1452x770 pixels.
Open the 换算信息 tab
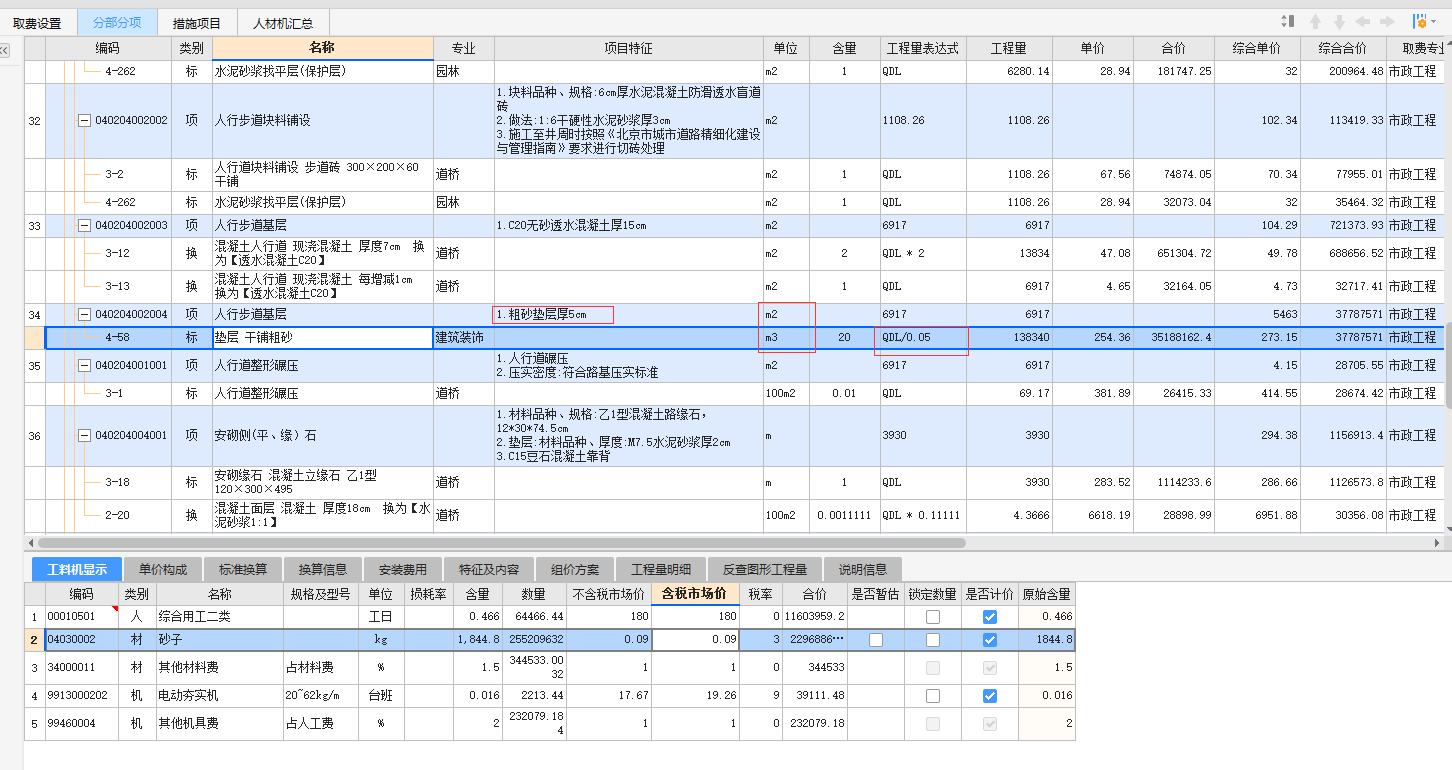point(323,569)
